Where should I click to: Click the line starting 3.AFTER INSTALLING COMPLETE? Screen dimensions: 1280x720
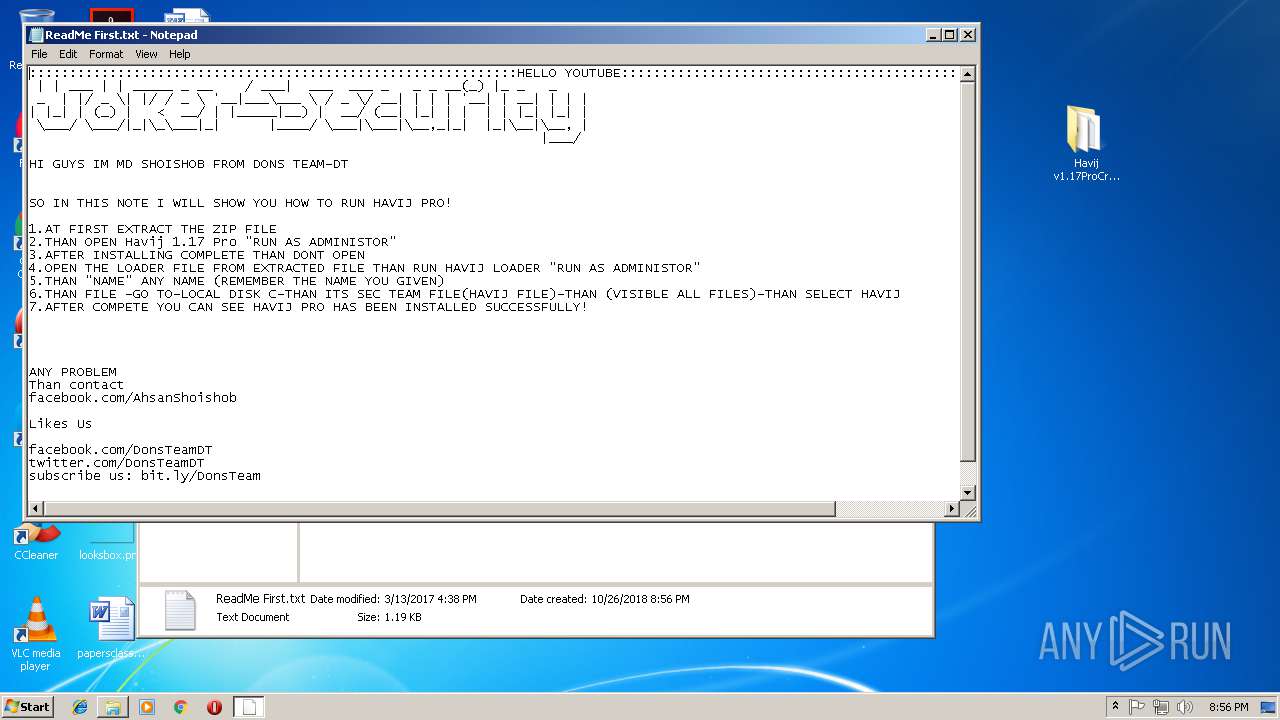(x=197, y=255)
